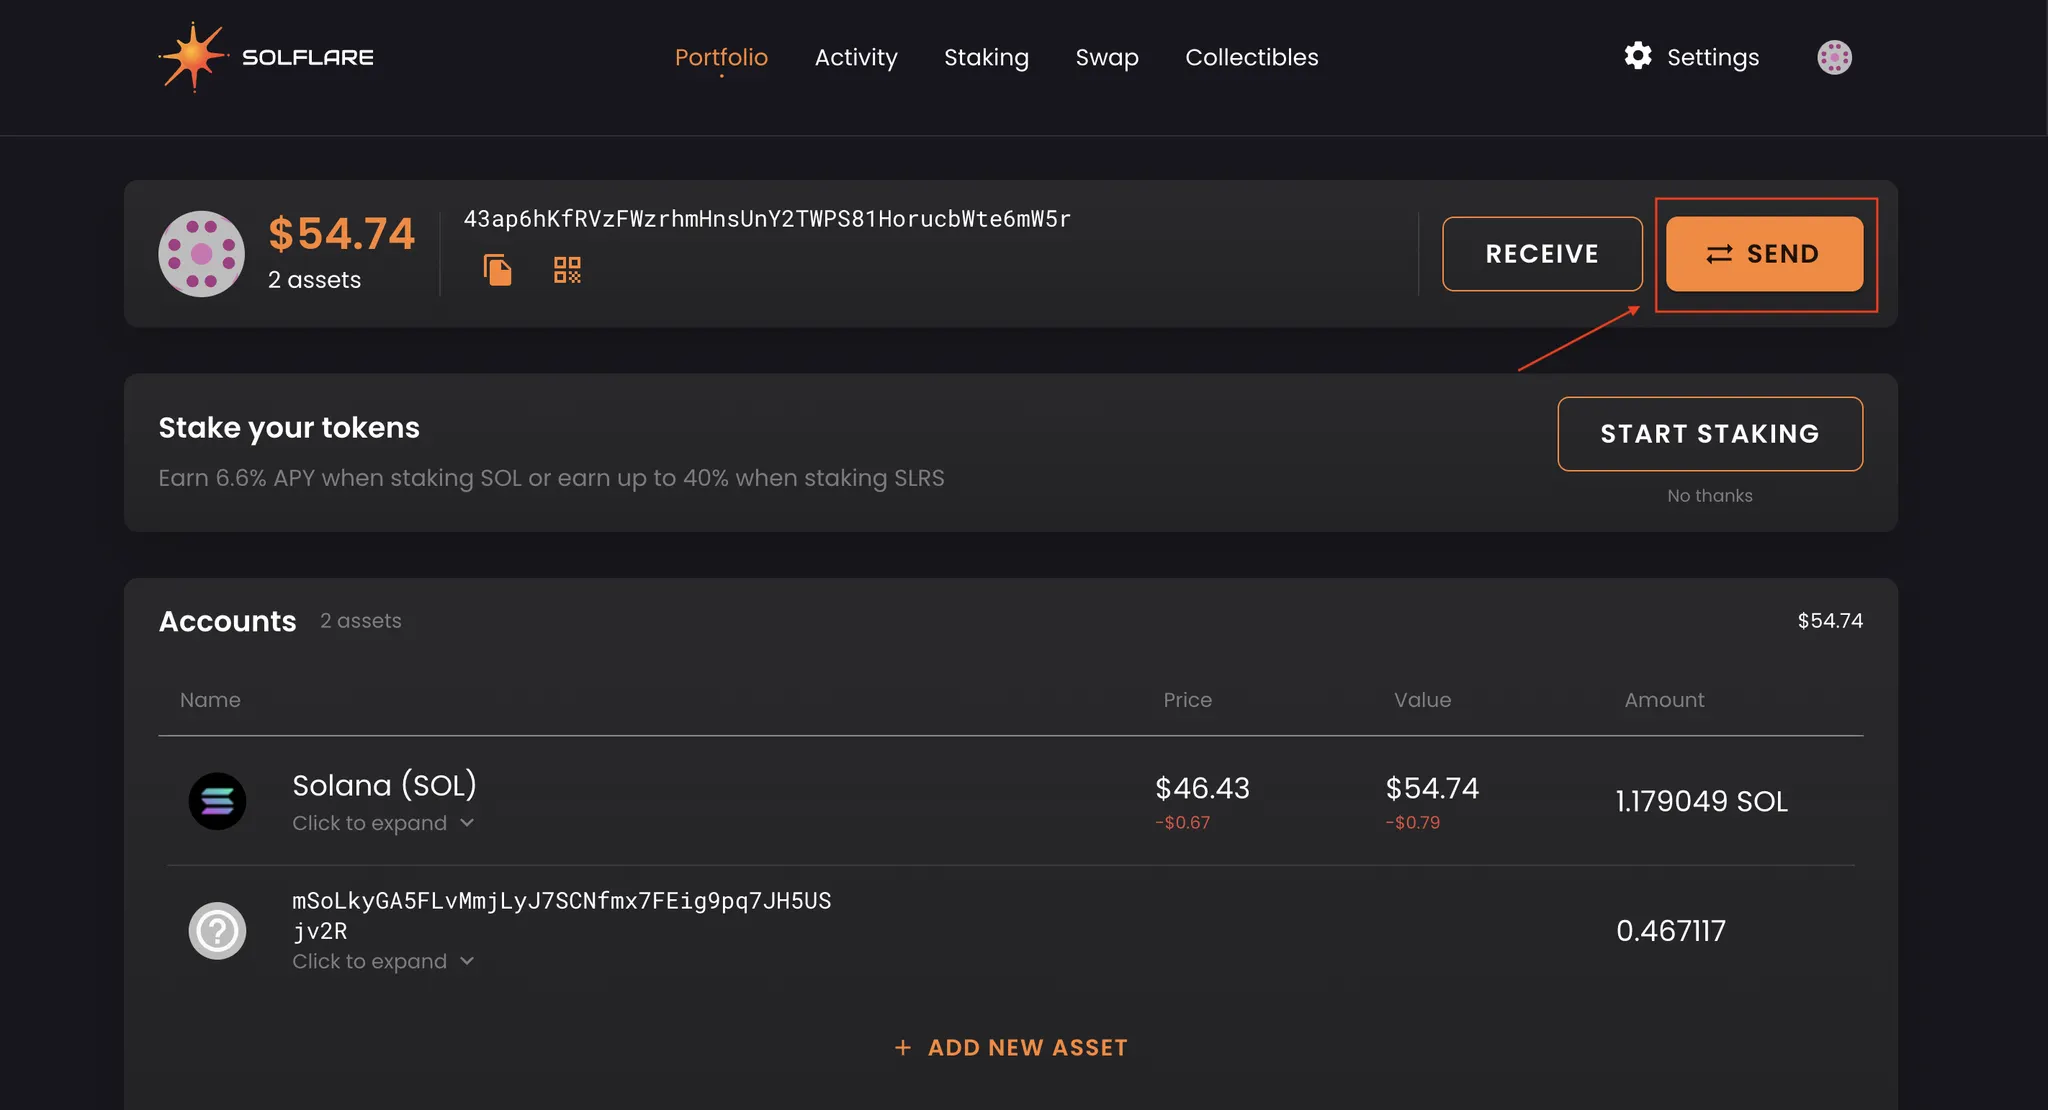Dismiss staking banner with No thanks
This screenshot has height=1110, width=2048.
(1709, 496)
